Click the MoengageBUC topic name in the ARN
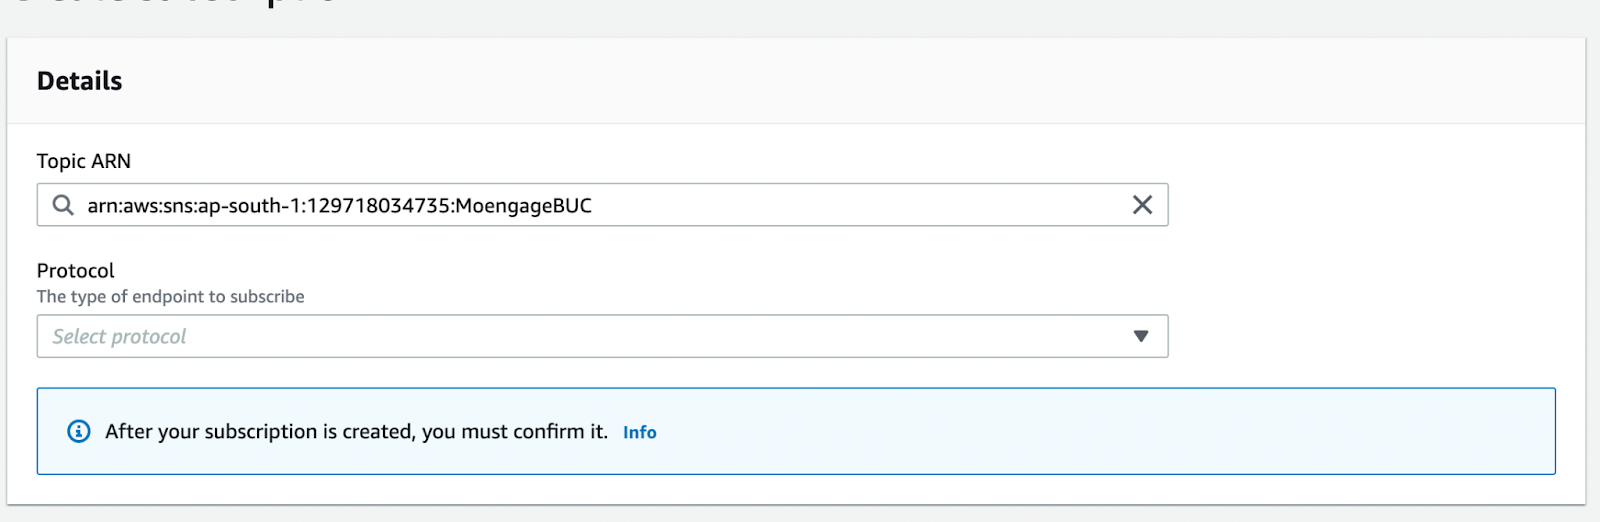Image resolution: width=1600 pixels, height=522 pixels. tap(523, 206)
